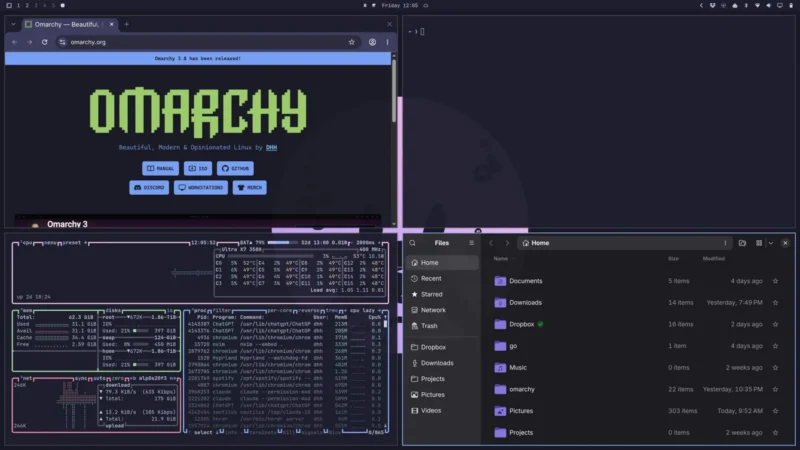This screenshot has width=800, height=450.
Task: Open the MERCH button
Action: click(249, 188)
